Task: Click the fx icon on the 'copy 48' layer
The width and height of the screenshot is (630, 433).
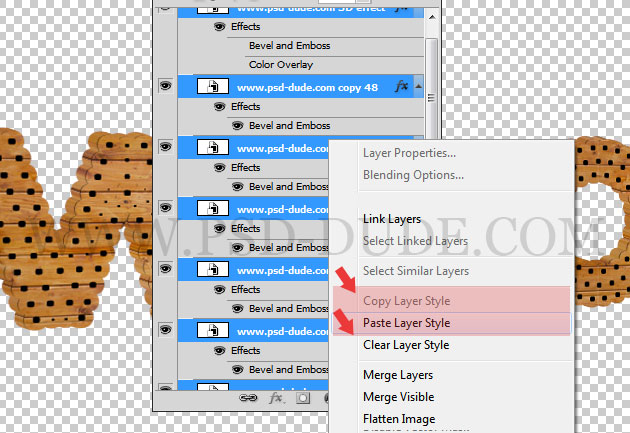Action: pyautogui.click(x=401, y=86)
